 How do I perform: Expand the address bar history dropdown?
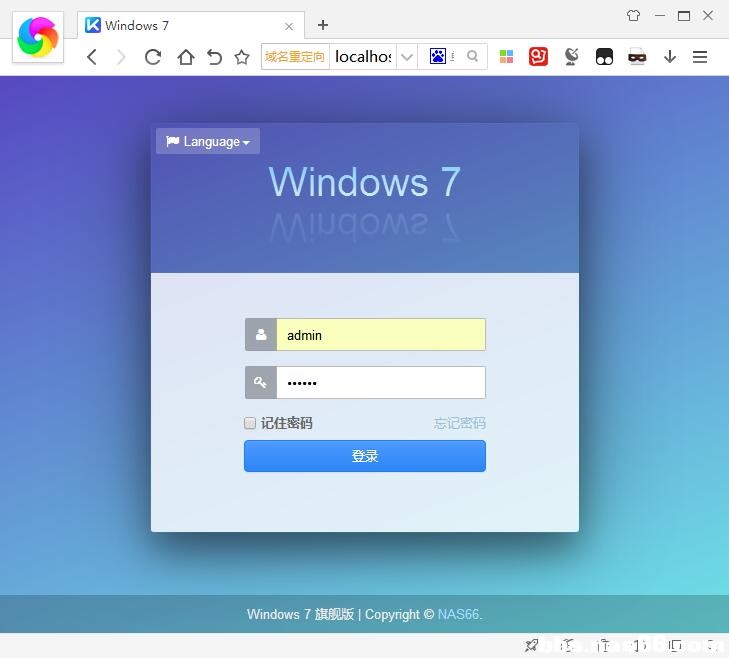coord(407,57)
